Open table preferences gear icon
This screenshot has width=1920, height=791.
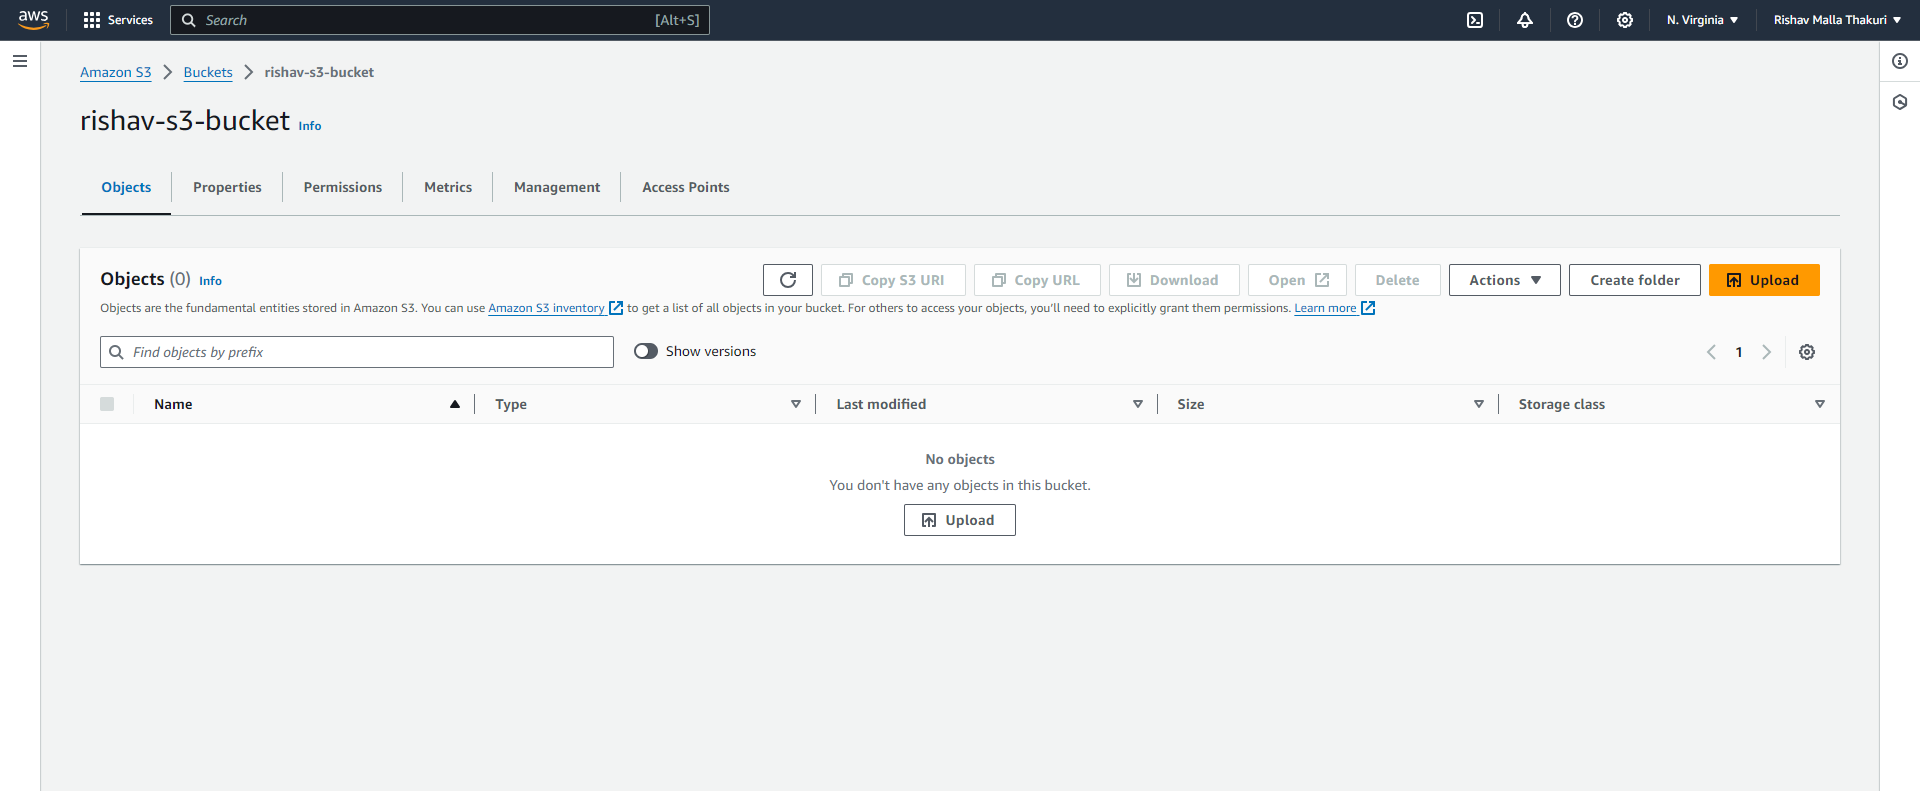point(1807,352)
